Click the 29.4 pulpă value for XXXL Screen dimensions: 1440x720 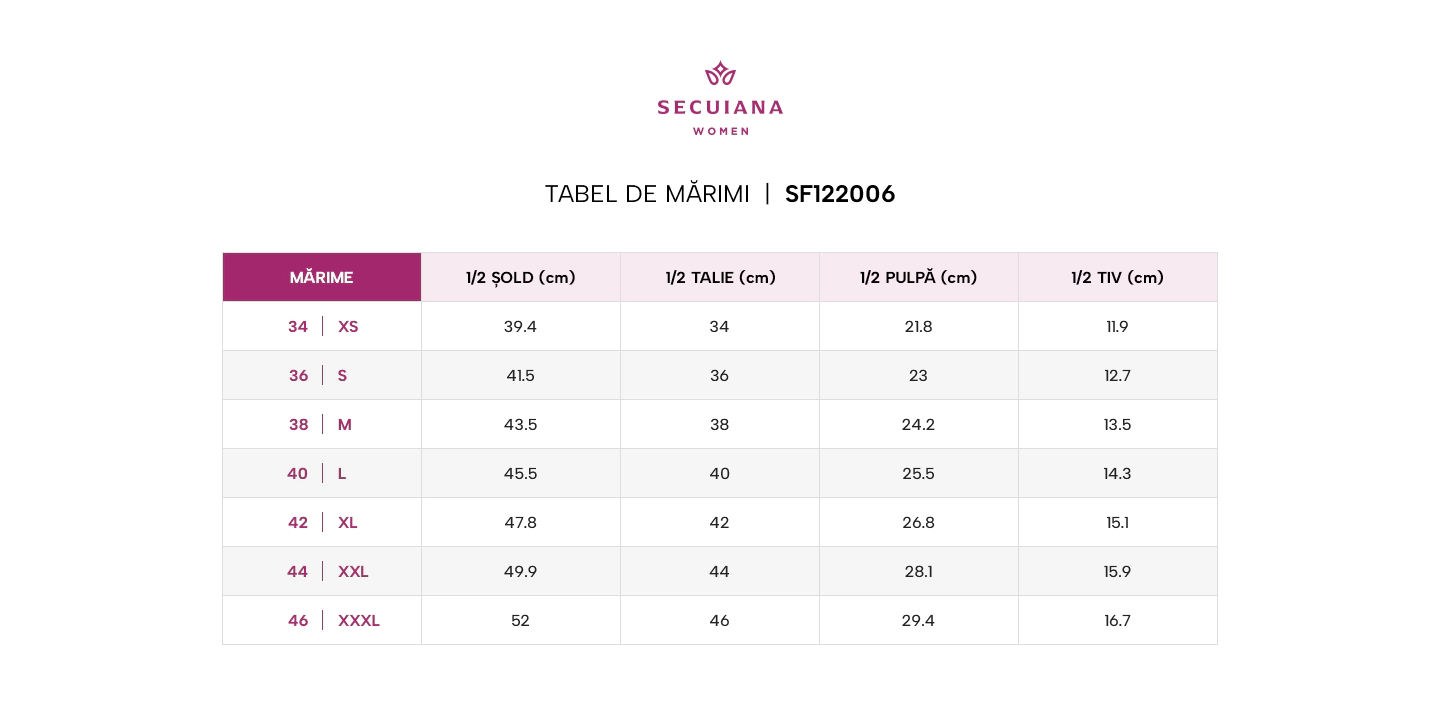point(919,620)
